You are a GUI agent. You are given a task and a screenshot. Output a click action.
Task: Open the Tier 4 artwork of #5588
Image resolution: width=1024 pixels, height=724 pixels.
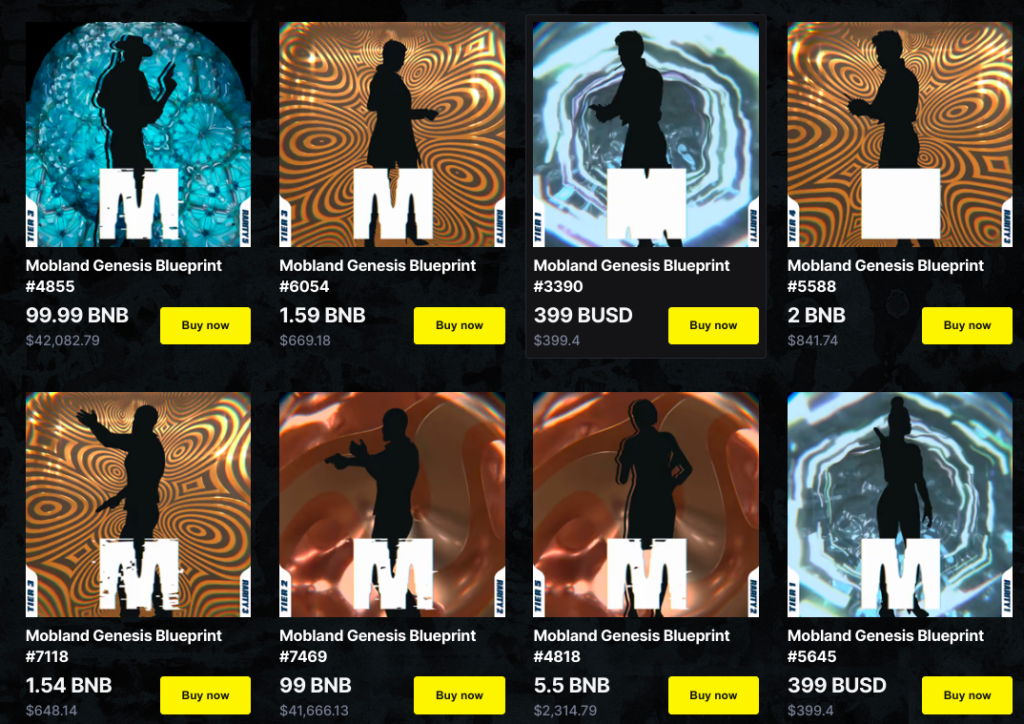click(900, 134)
